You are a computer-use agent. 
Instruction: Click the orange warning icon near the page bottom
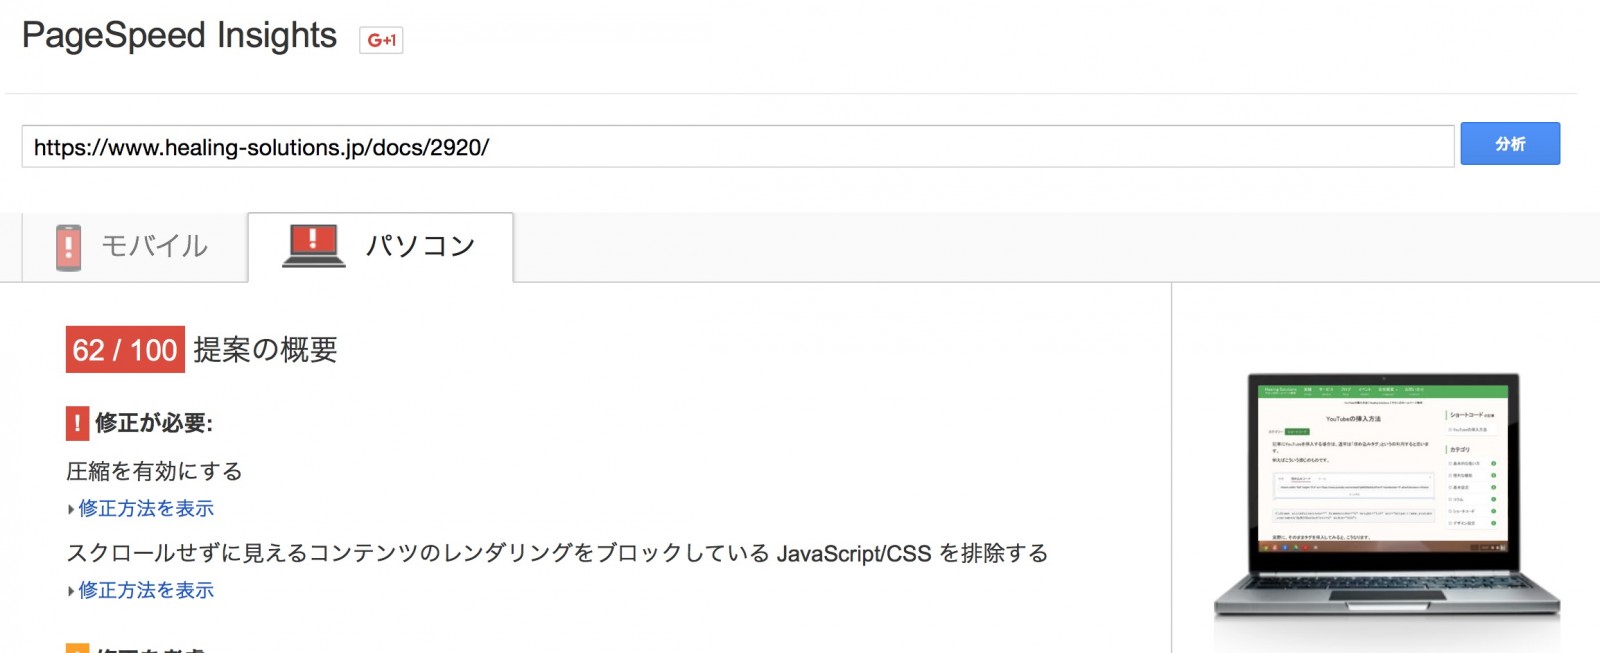pyautogui.click(x=77, y=648)
